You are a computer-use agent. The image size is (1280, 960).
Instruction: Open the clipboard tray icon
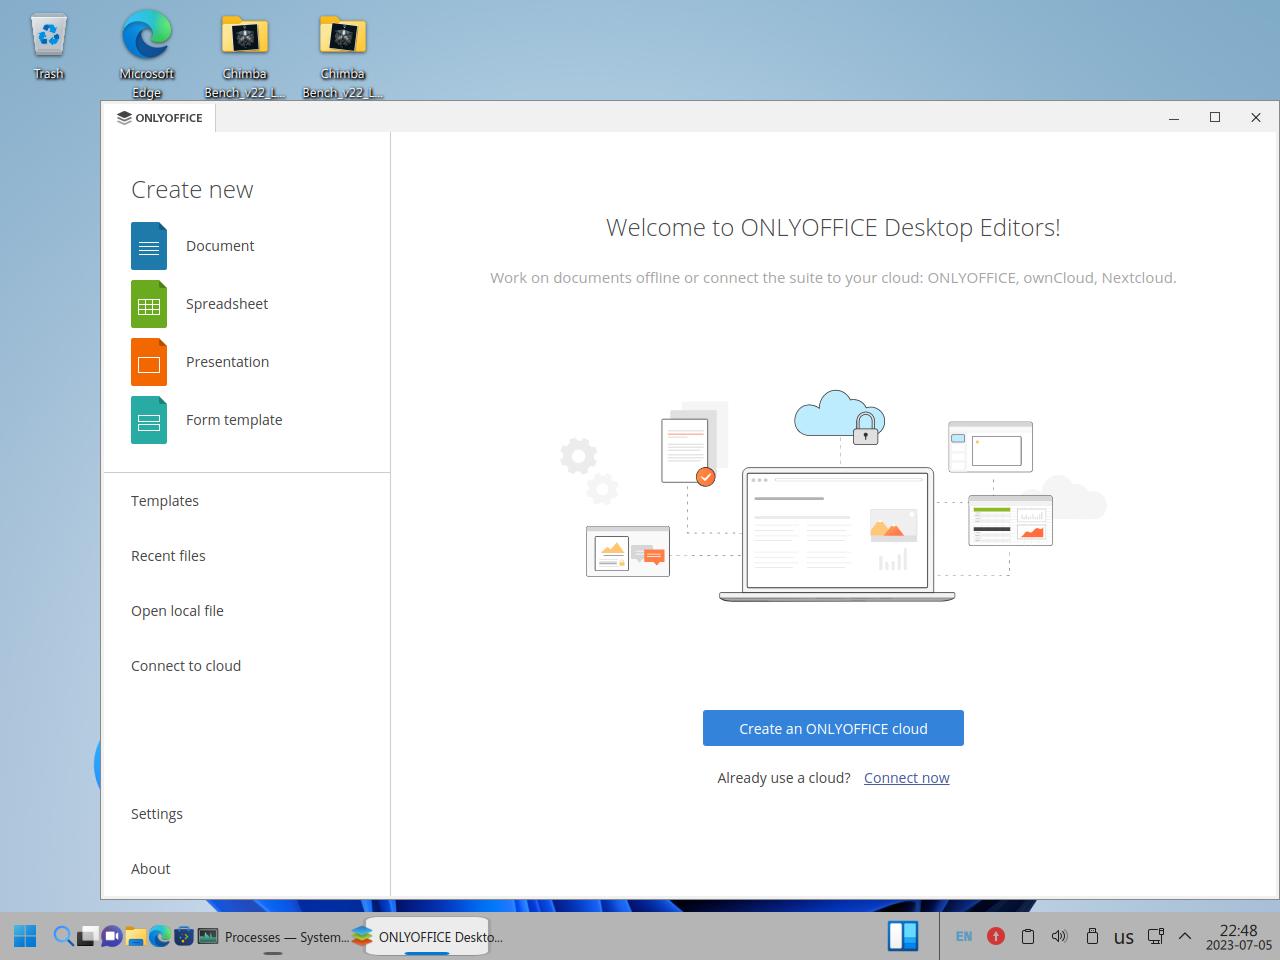point(1028,936)
